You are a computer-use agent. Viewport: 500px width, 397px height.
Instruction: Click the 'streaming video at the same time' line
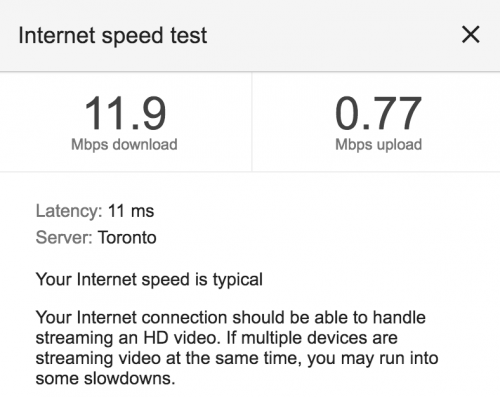(168, 358)
